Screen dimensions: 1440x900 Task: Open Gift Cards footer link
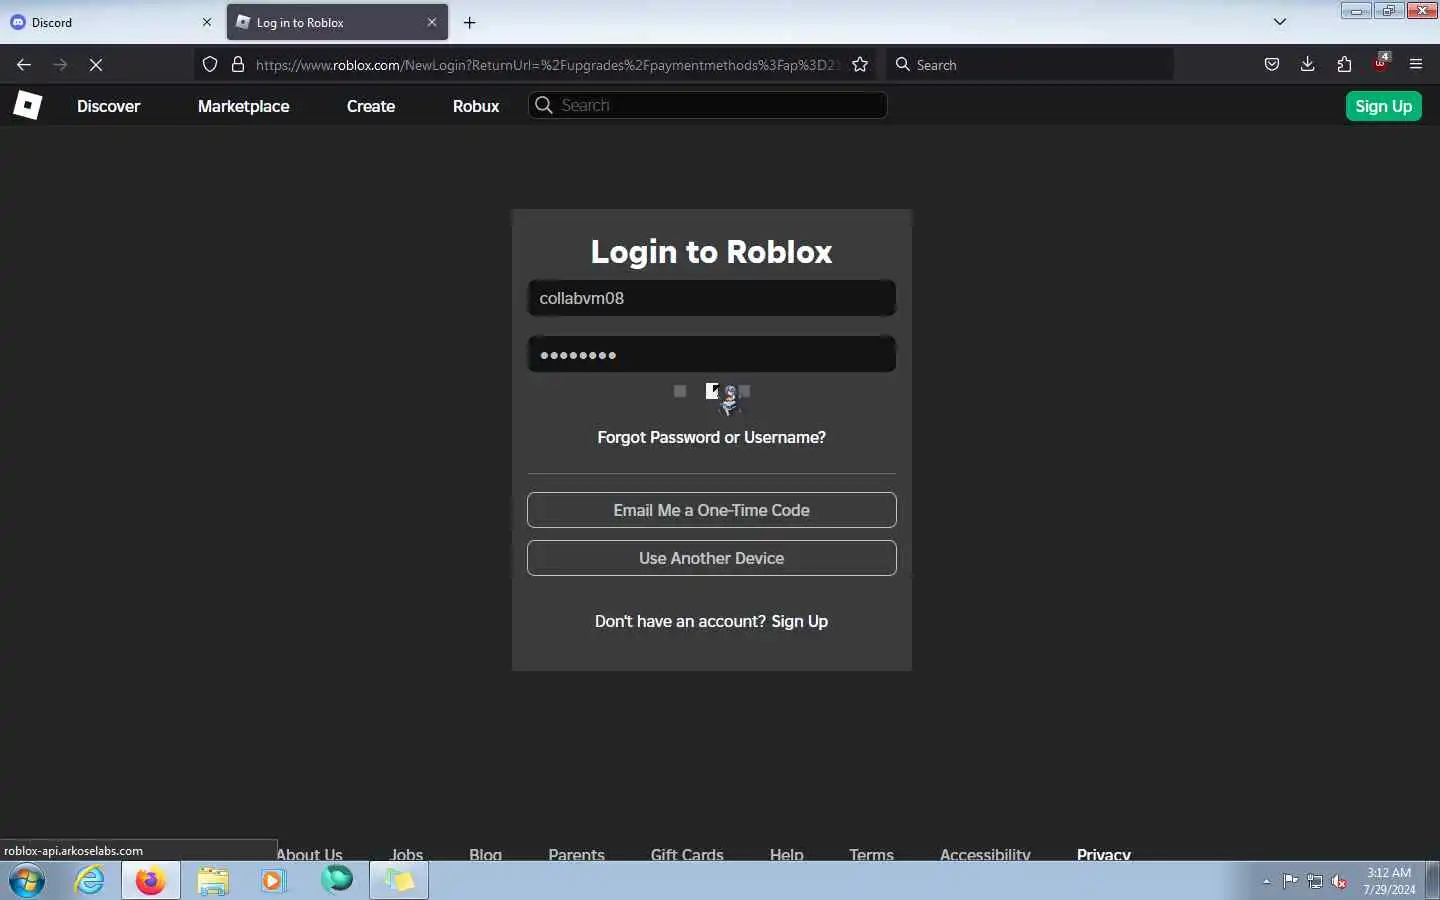click(687, 853)
